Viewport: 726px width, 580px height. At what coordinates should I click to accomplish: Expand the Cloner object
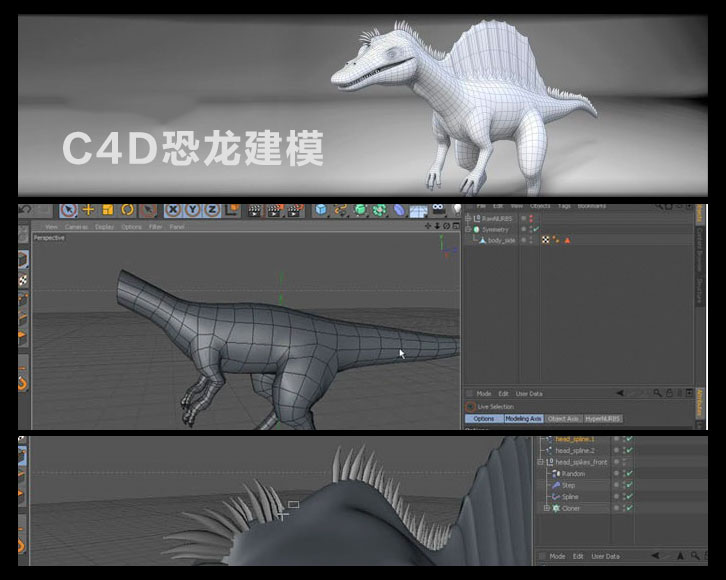(x=546, y=508)
